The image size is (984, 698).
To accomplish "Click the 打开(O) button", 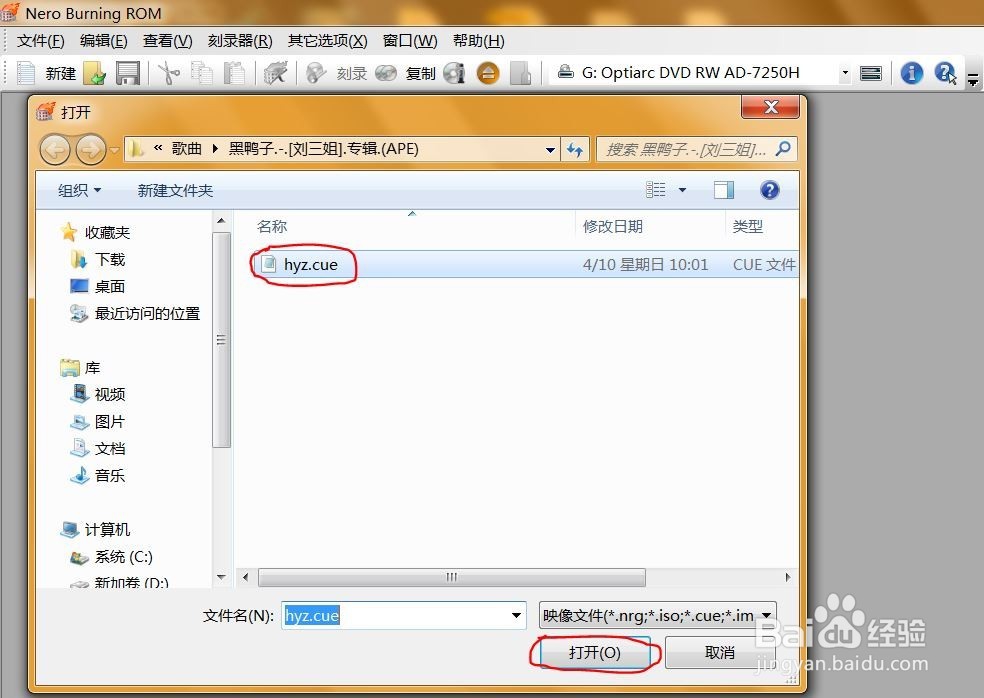I will (594, 653).
